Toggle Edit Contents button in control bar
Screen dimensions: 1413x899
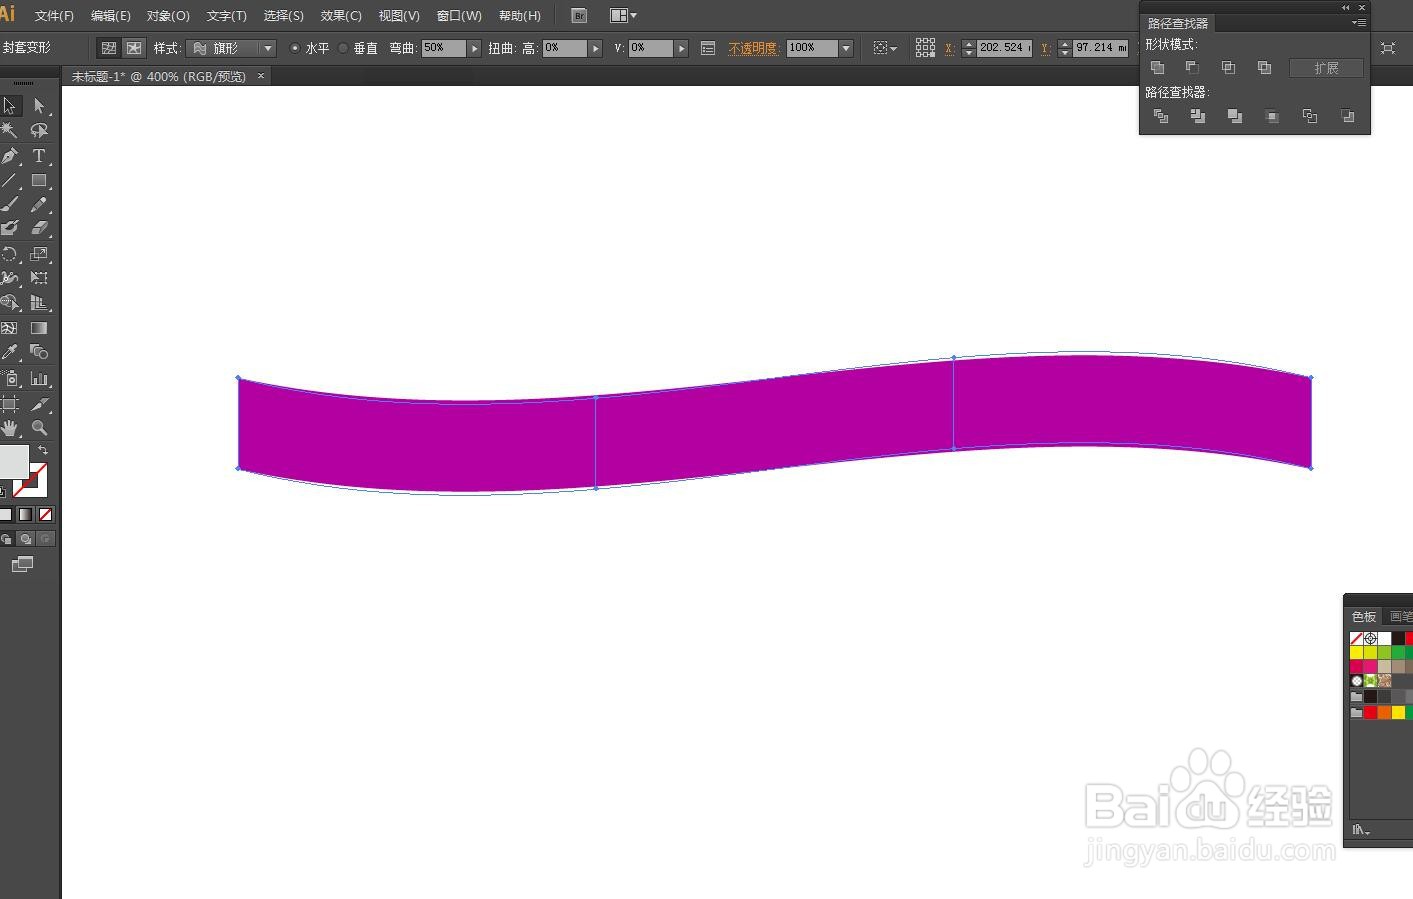point(134,48)
